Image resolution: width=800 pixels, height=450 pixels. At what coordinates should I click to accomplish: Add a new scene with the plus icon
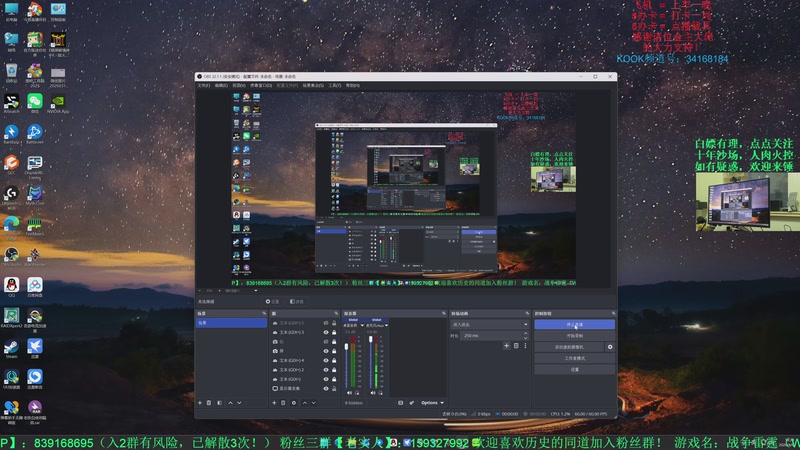coord(199,403)
